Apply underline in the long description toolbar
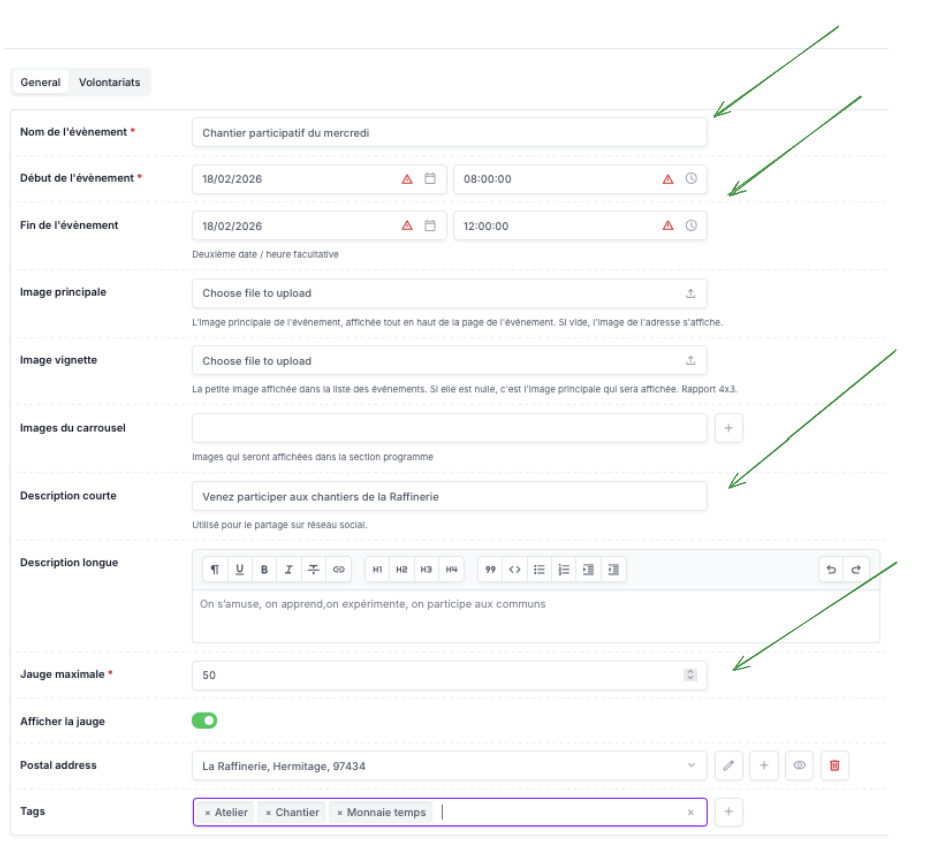This screenshot has height=850, width=930. click(x=240, y=569)
